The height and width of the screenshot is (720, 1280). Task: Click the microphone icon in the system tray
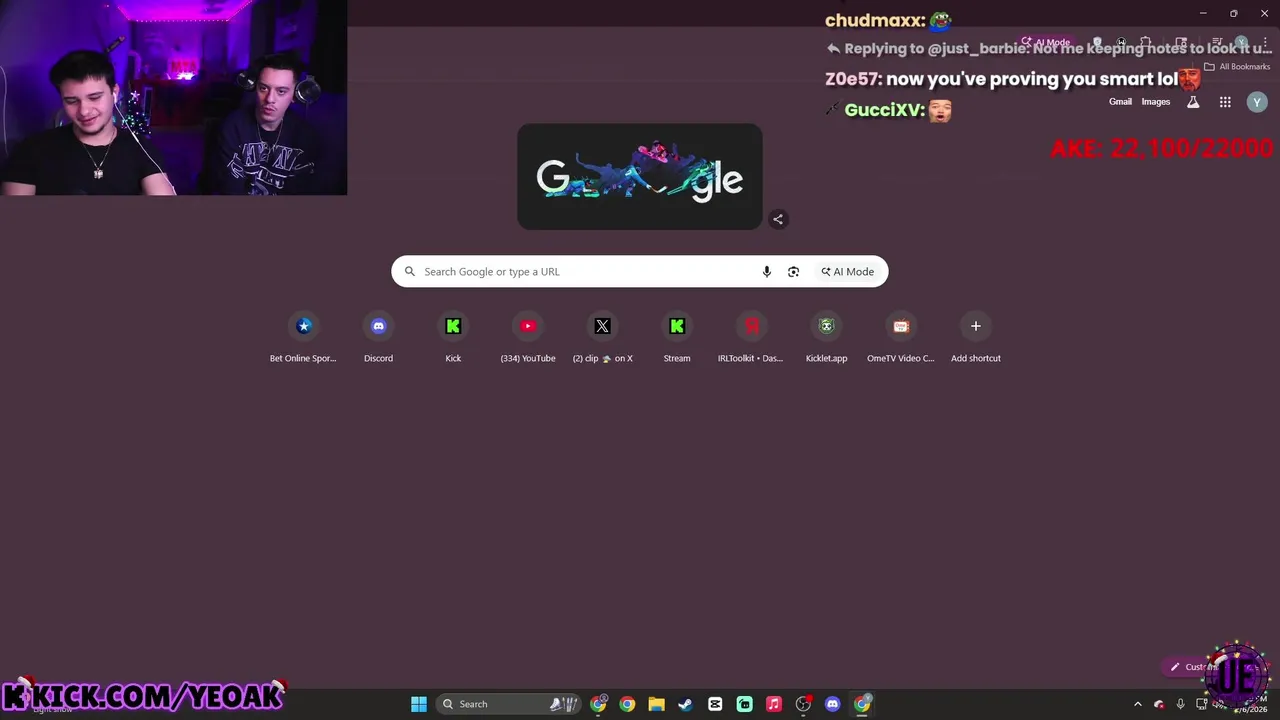click(1180, 704)
